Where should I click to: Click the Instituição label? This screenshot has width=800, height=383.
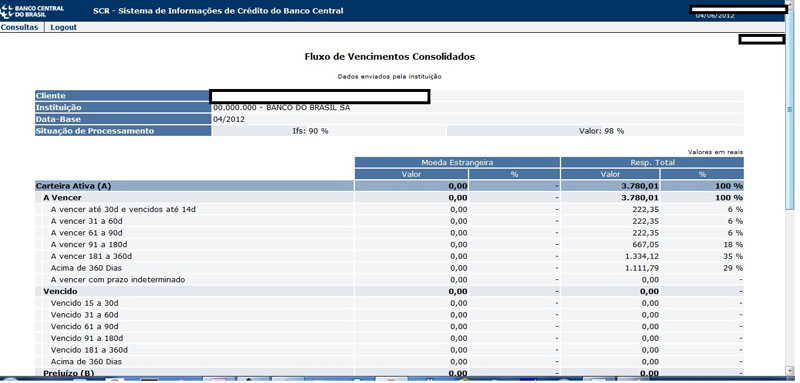(x=58, y=108)
